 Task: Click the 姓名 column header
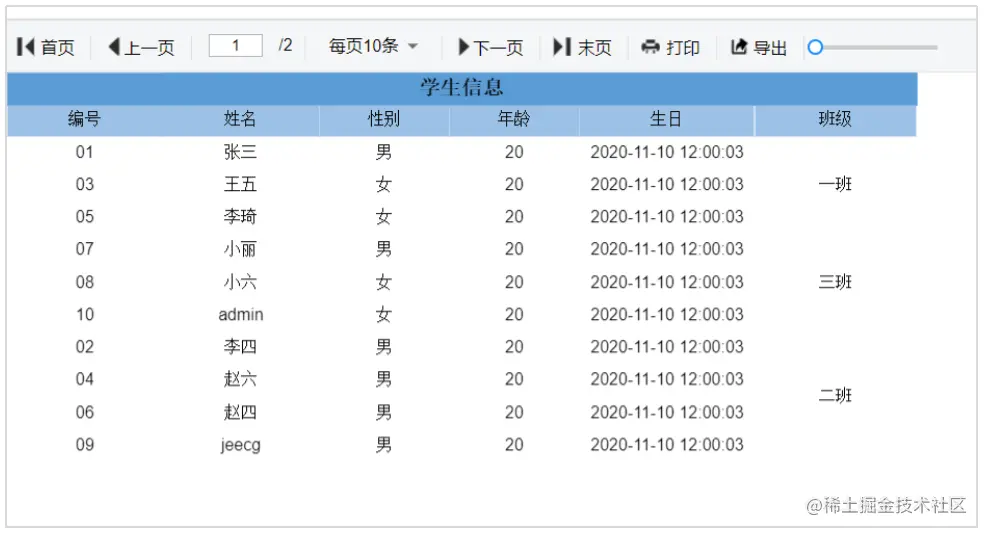tap(240, 119)
